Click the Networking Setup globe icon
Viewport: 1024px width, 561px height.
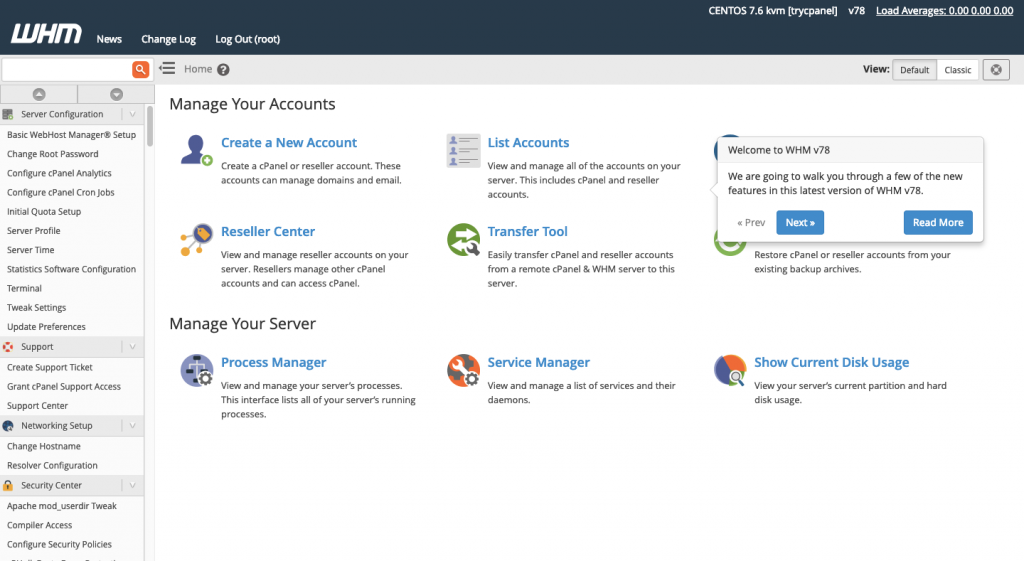[x=8, y=426]
